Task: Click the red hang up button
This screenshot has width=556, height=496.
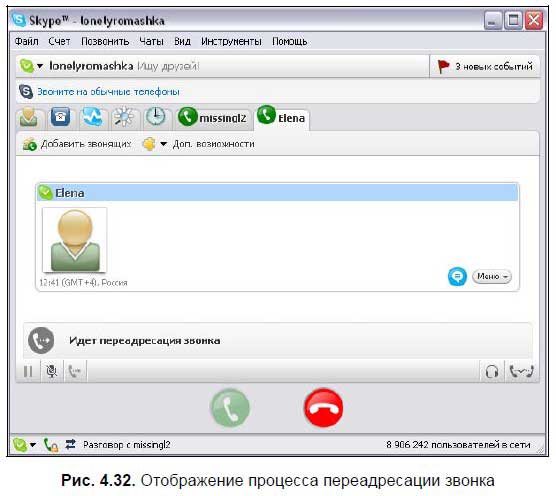Action: pyautogui.click(x=323, y=408)
